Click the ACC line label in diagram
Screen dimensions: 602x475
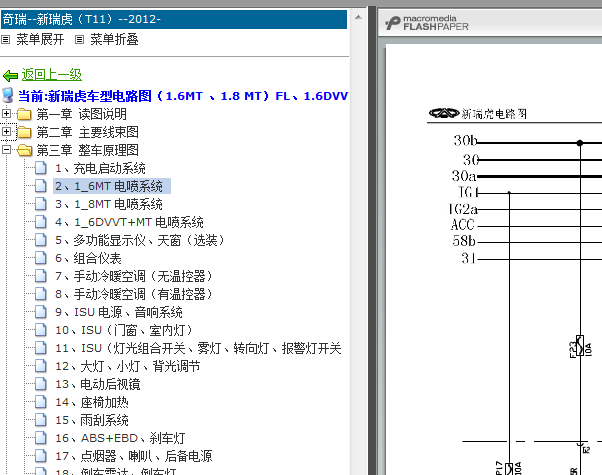point(463,225)
